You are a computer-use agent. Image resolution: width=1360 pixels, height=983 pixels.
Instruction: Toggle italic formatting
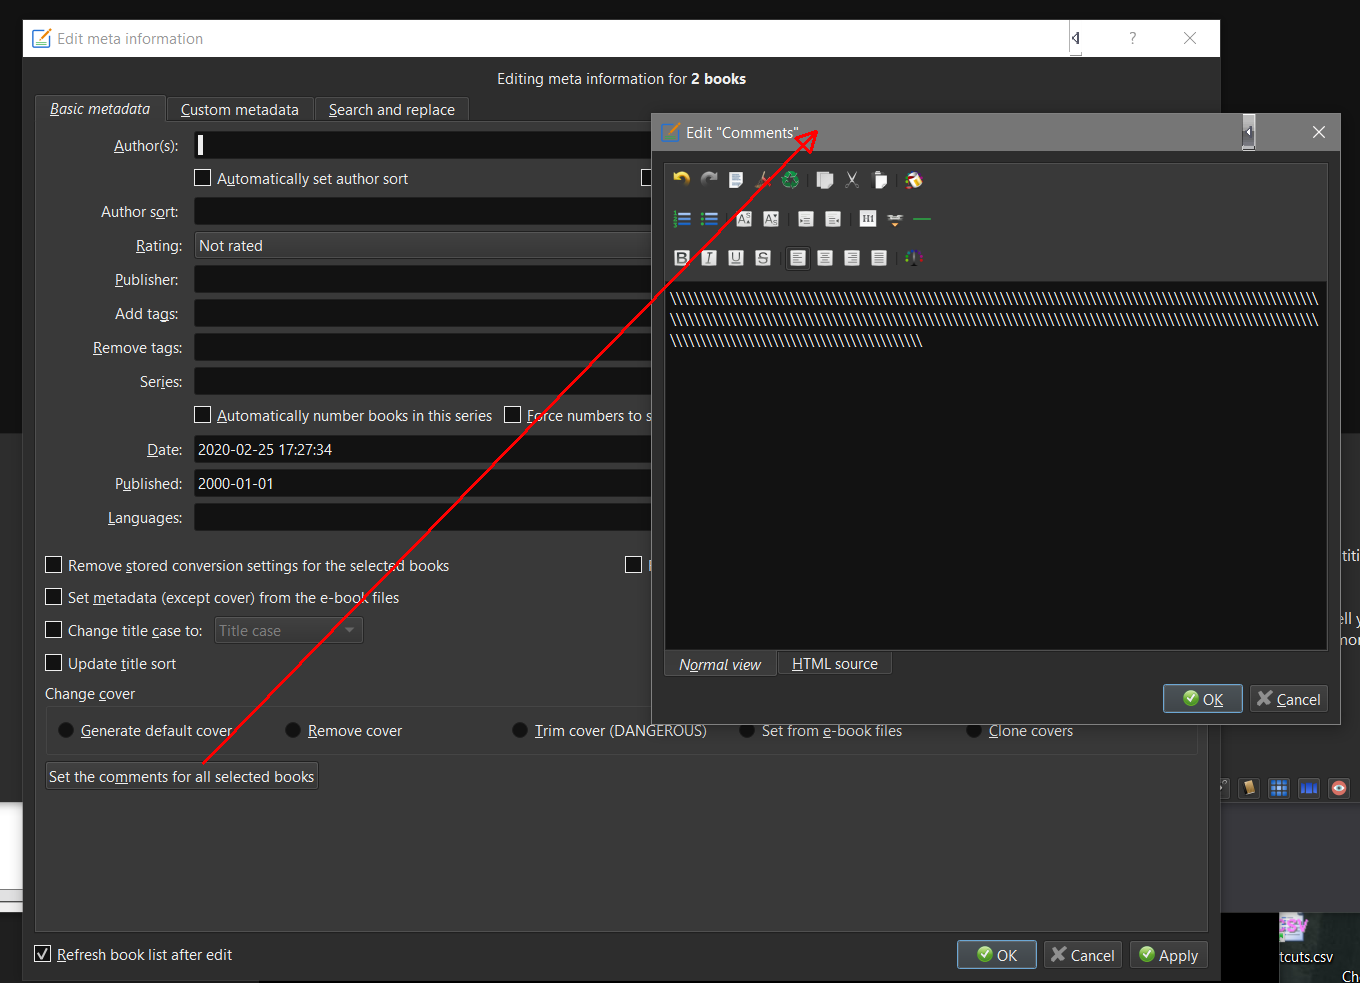709,258
